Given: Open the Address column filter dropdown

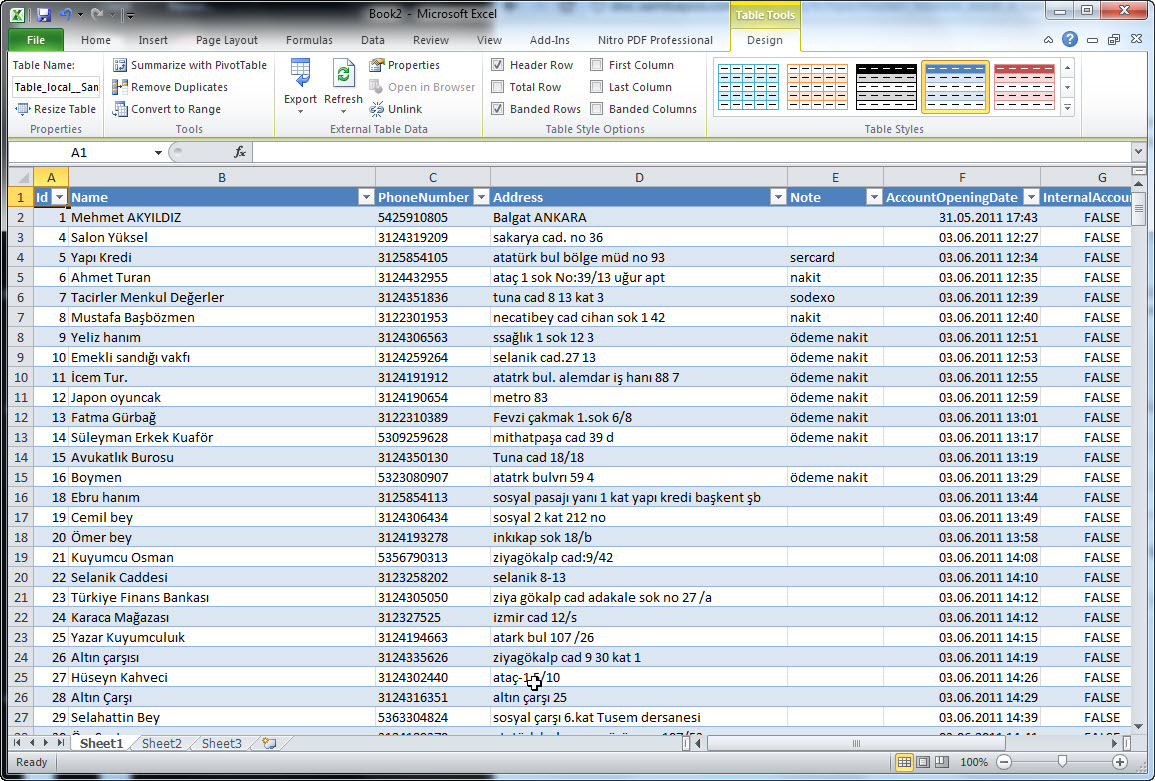Looking at the screenshot, I should click(x=777, y=198).
